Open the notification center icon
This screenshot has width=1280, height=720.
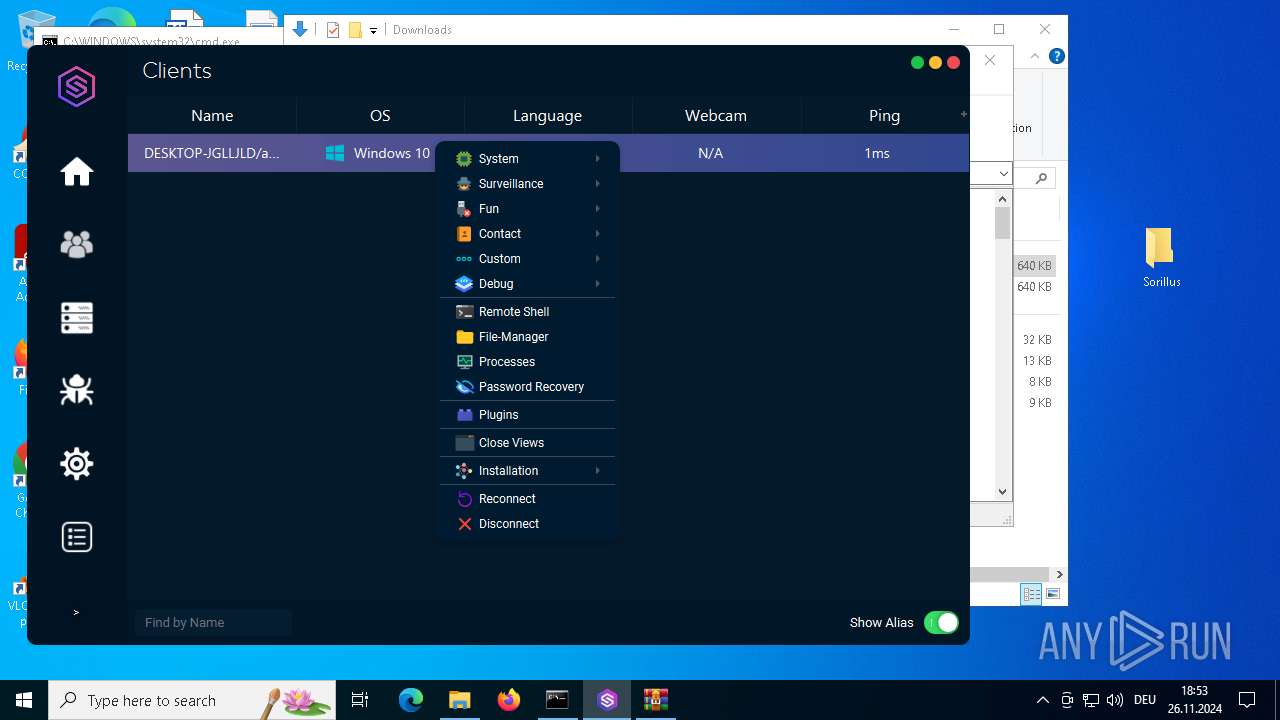1247,700
